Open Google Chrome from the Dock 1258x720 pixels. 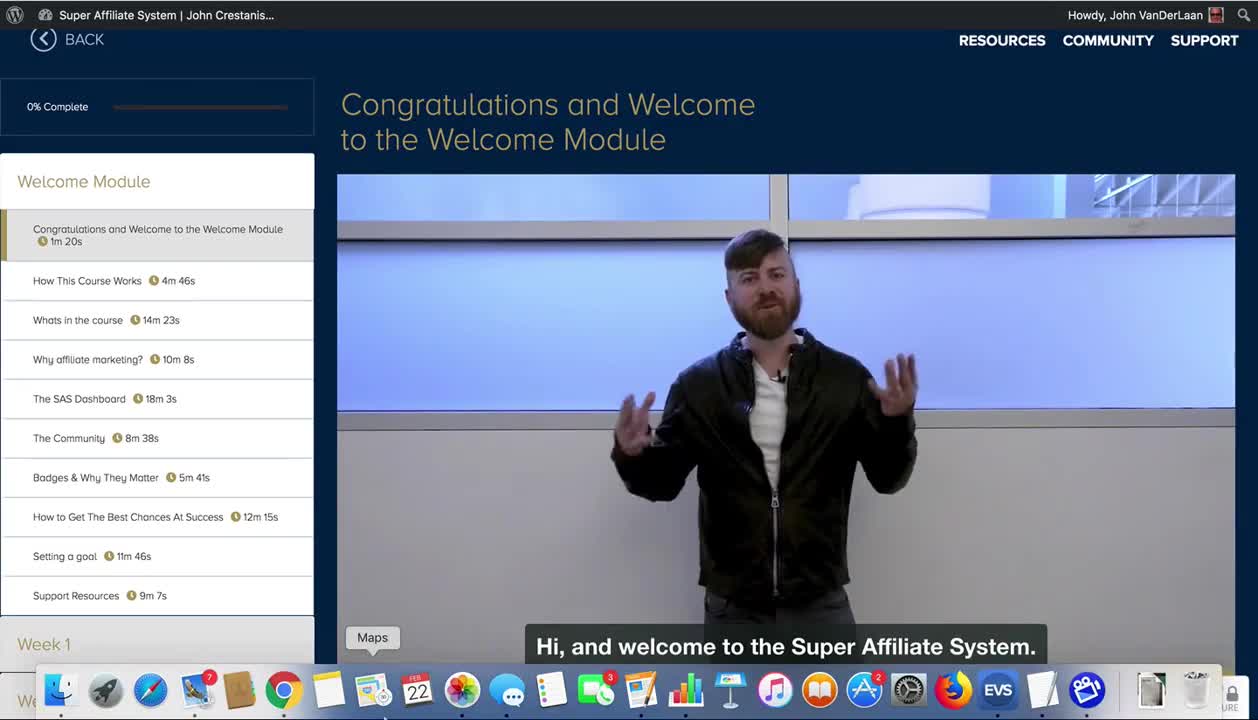[284, 690]
